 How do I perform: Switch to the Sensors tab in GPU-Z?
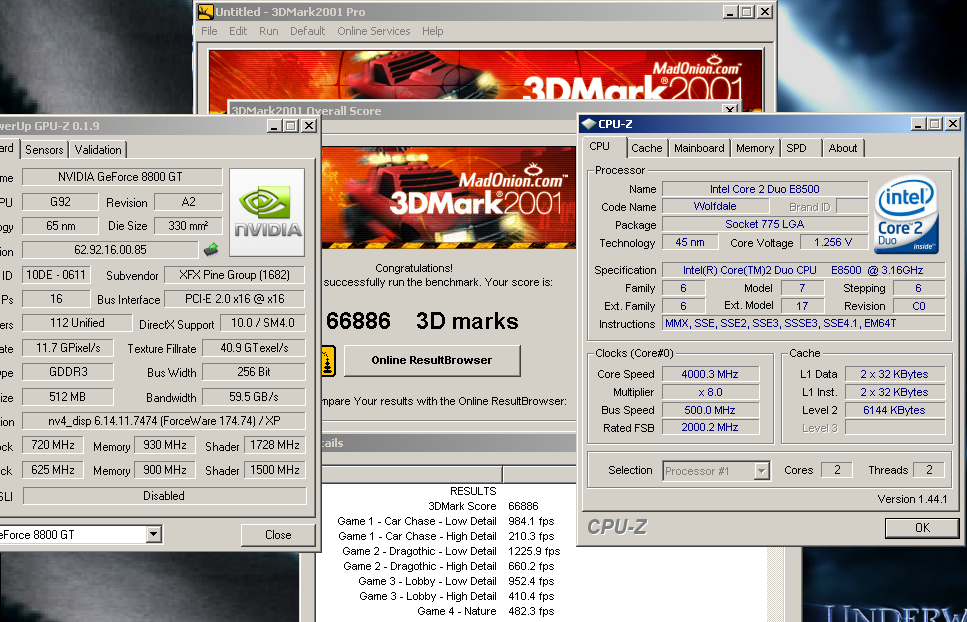point(44,150)
